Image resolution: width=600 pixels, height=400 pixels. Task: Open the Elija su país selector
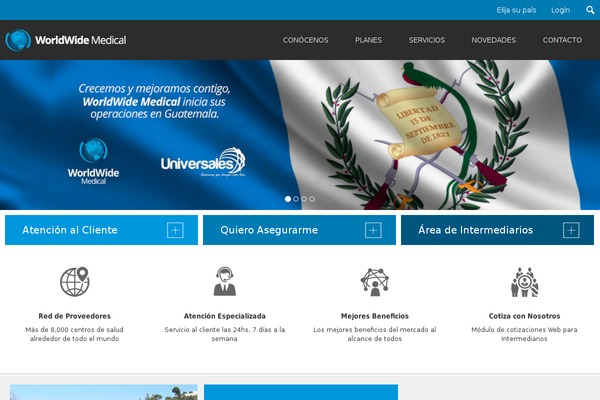click(x=516, y=10)
